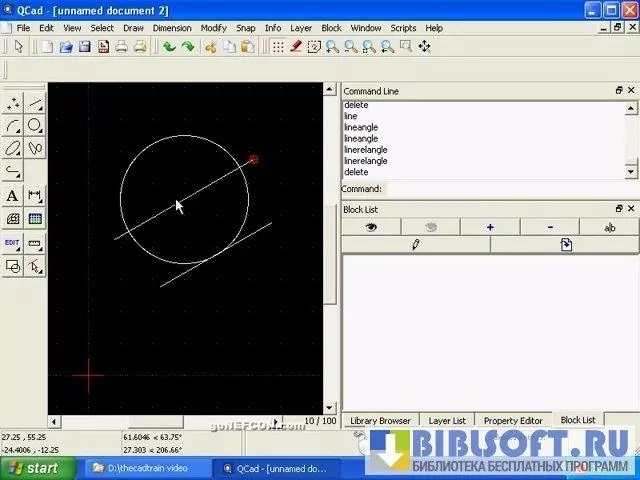The image size is (640, 480).
Task: Switch to the Layer List tab
Action: coord(446,420)
